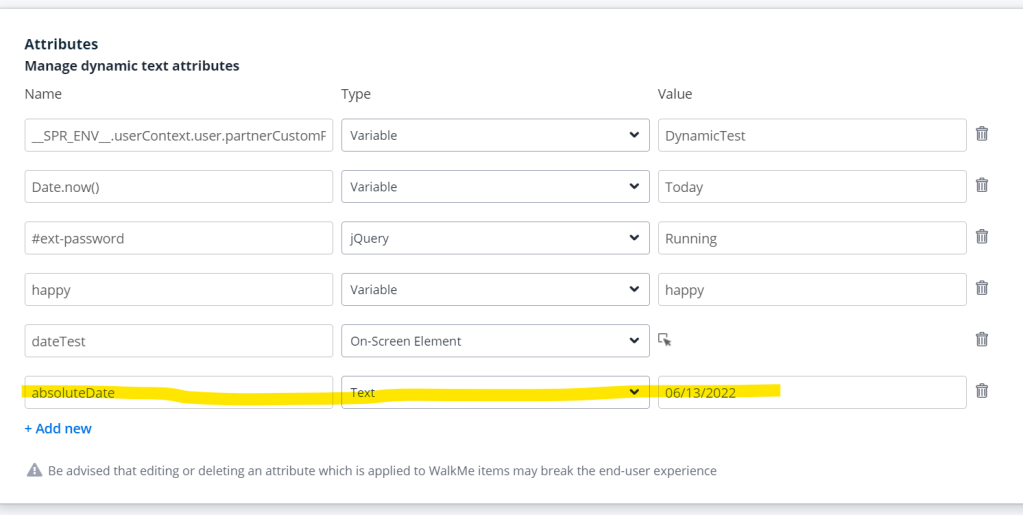Remove the happy attribute via trash icon
This screenshot has width=1023, height=515.
[x=981, y=288]
